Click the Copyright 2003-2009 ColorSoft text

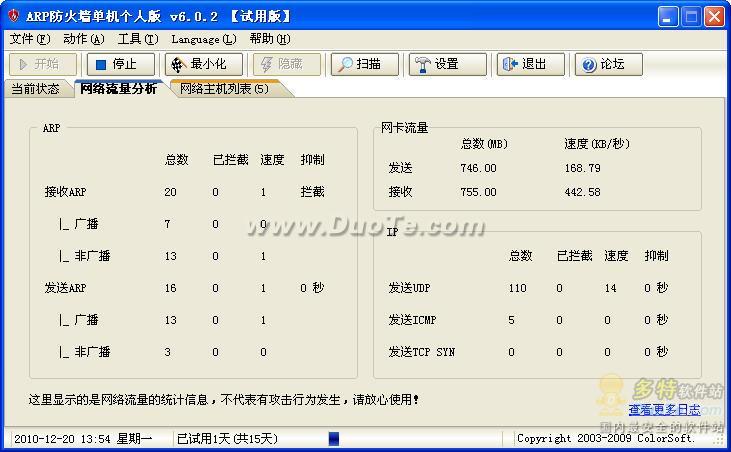coord(606,438)
